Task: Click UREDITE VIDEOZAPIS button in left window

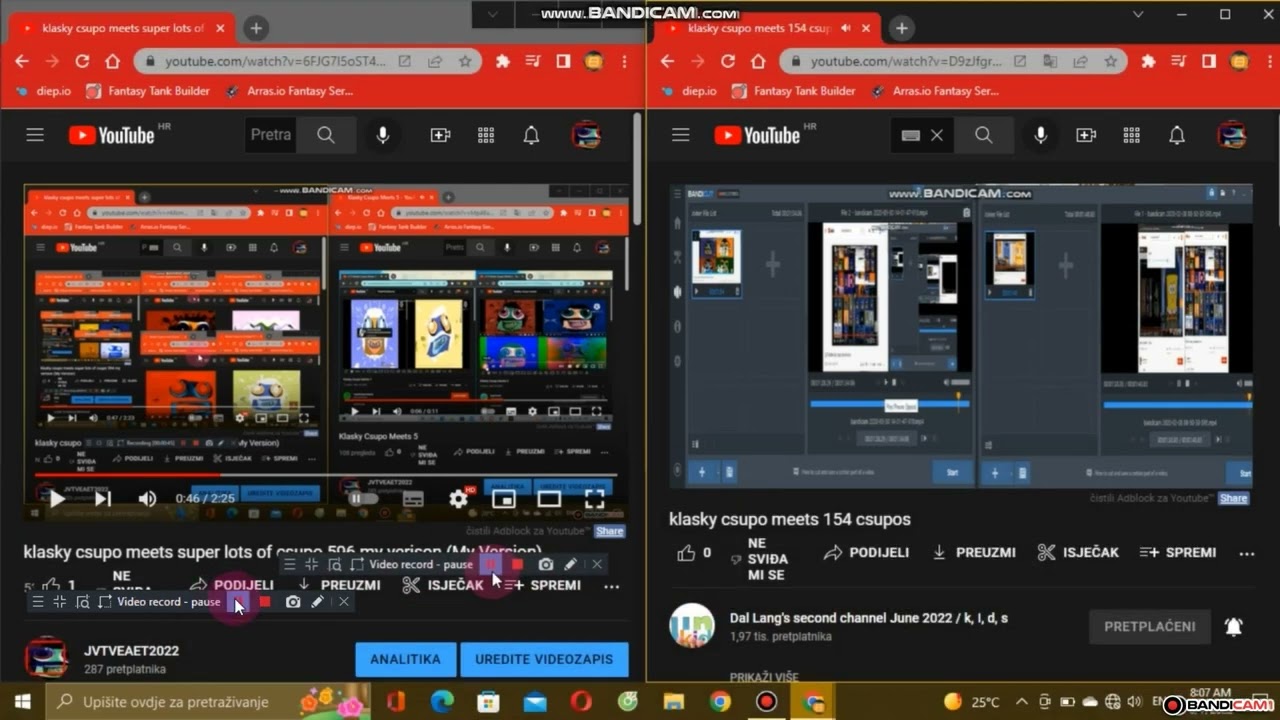Action: [544, 659]
